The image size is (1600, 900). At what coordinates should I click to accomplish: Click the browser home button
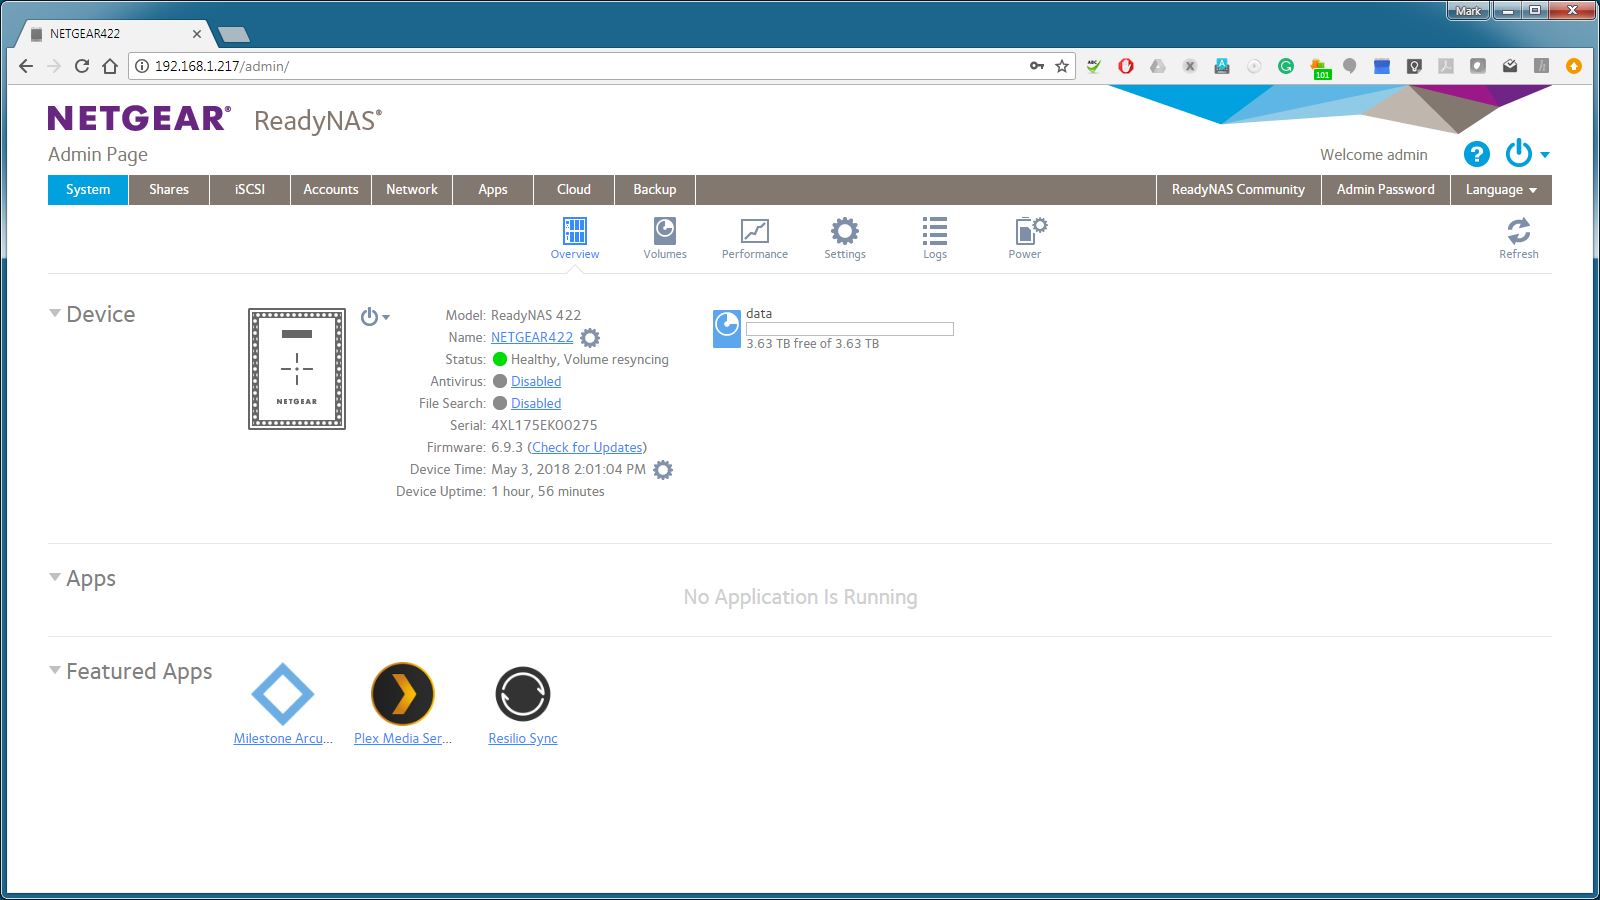click(x=110, y=66)
